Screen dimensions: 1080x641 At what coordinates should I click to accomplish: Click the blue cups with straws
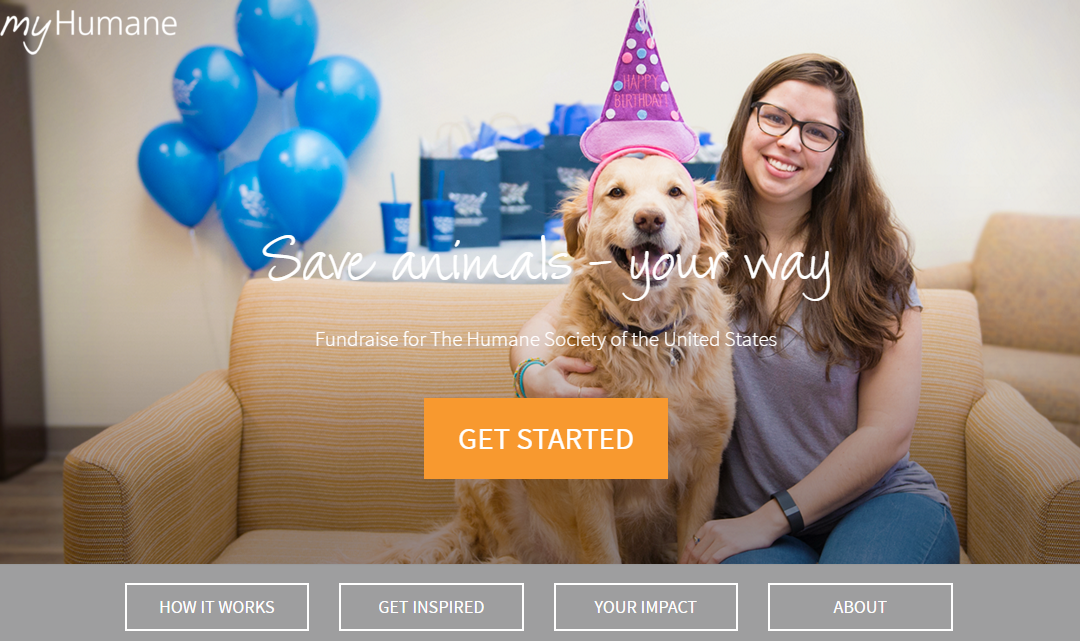pos(417,220)
